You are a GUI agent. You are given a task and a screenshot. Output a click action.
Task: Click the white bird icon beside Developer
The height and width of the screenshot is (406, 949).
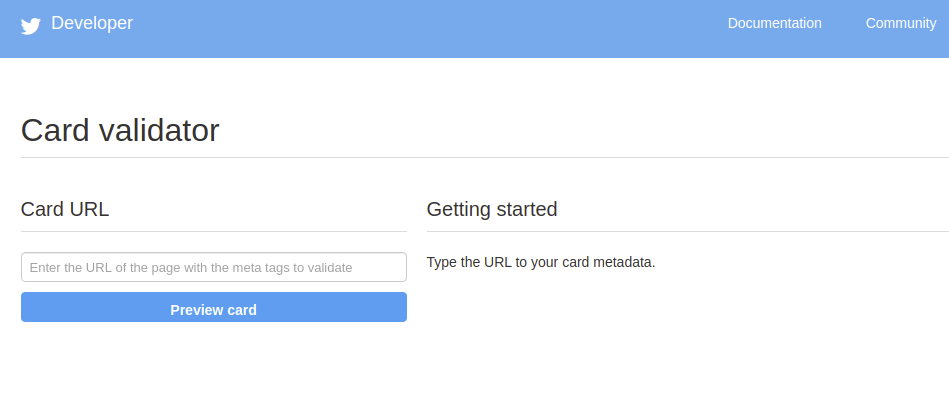tap(31, 26)
